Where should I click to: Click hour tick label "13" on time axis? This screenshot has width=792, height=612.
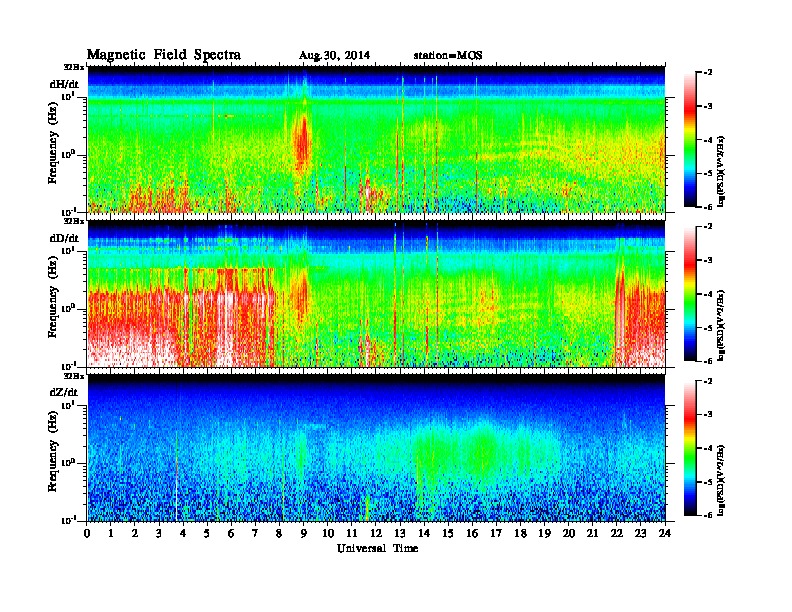point(400,533)
